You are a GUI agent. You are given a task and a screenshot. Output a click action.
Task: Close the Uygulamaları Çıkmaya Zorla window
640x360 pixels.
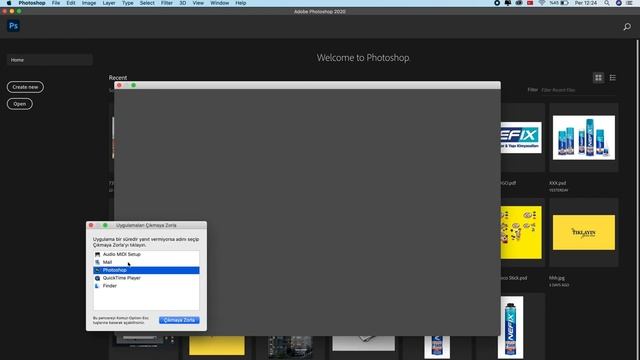click(x=91, y=225)
